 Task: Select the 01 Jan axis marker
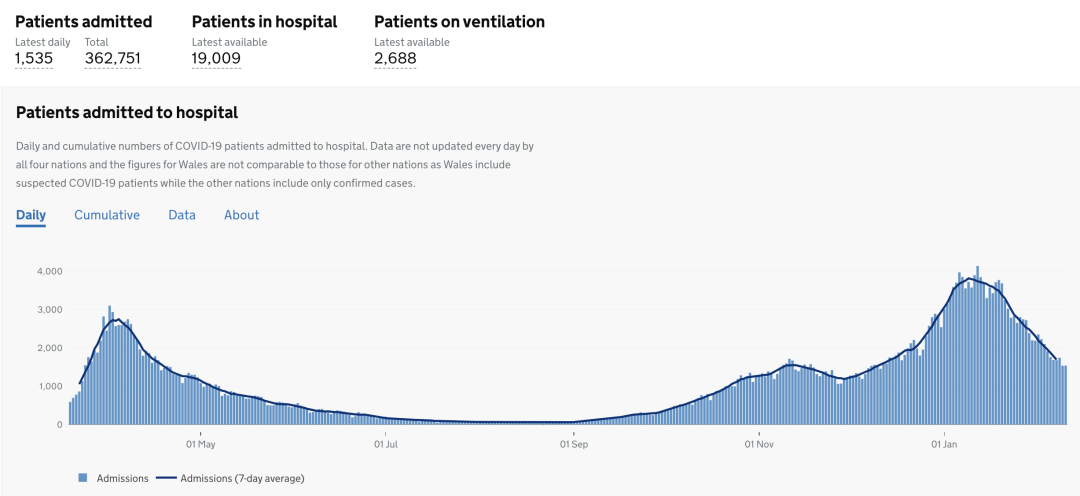[944, 444]
